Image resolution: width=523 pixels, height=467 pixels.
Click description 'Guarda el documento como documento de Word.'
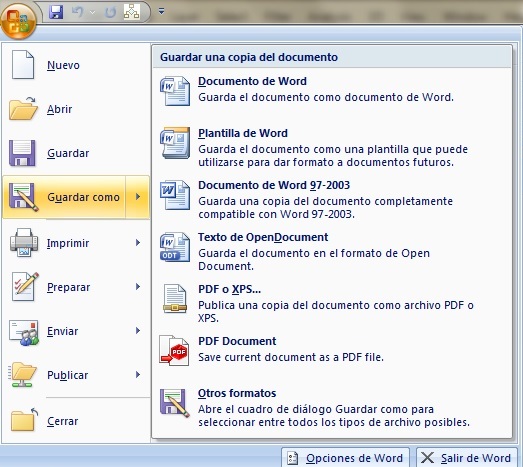coord(326,97)
